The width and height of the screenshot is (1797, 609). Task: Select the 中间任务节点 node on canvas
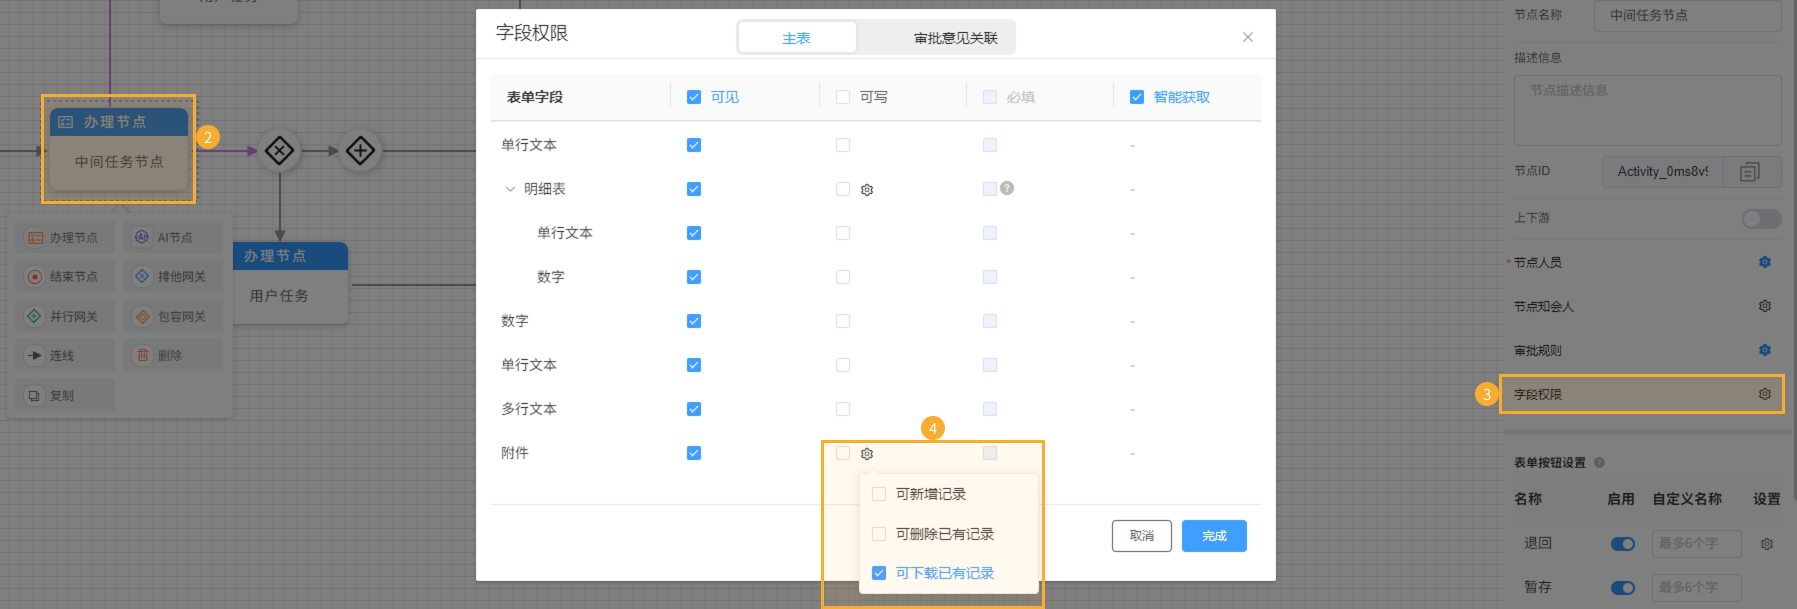click(x=119, y=148)
